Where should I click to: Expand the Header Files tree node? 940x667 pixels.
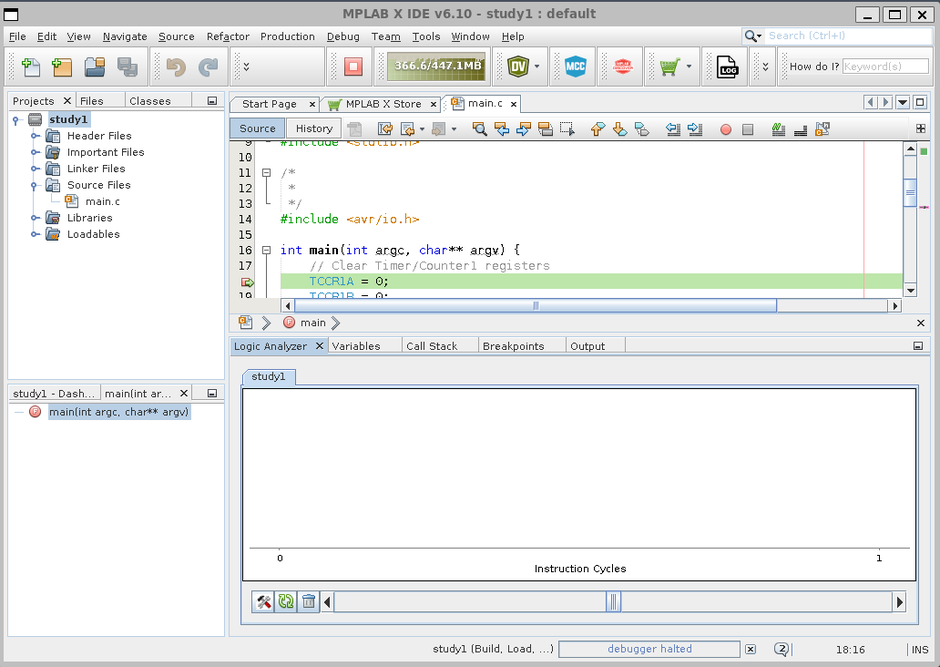(x=35, y=136)
